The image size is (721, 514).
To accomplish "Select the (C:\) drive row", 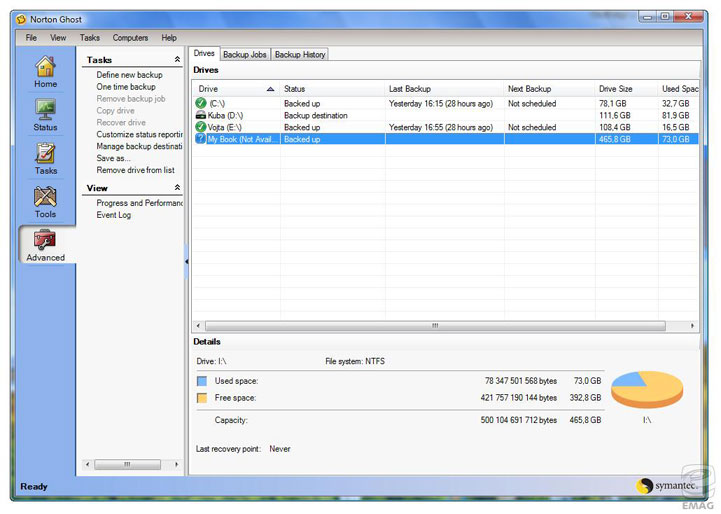I will pyautogui.click(x=445, y=103).
